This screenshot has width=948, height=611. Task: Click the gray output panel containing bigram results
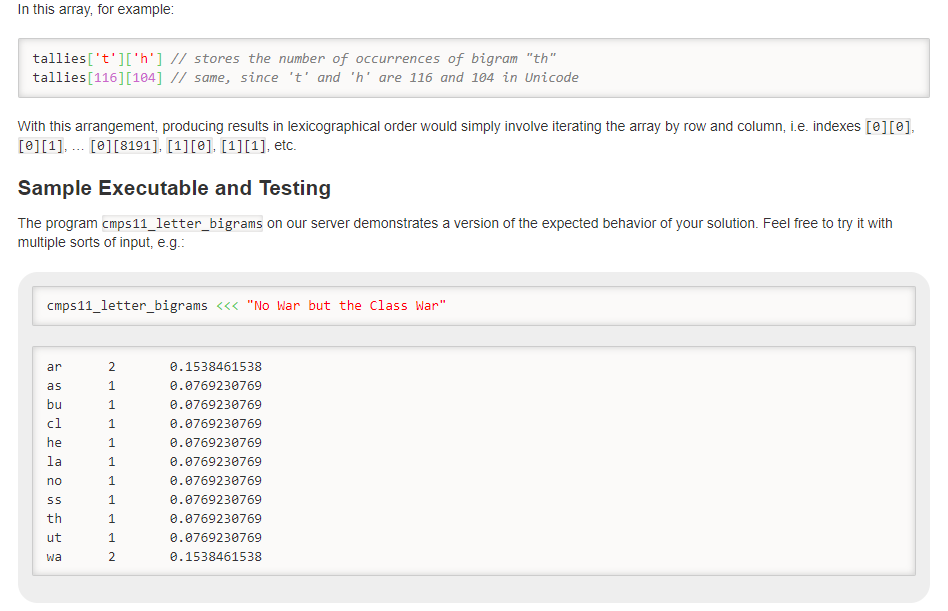coord(474,460)
